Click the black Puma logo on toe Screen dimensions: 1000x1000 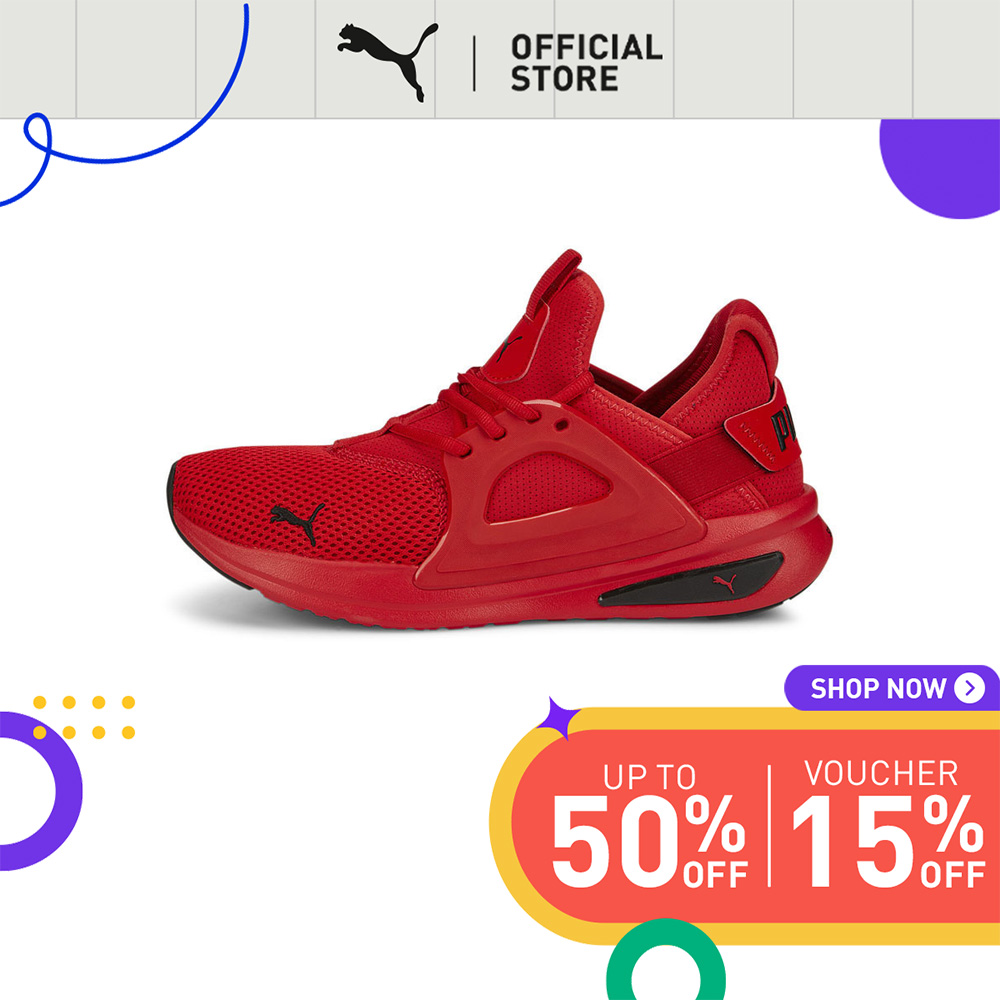point(297,522)
